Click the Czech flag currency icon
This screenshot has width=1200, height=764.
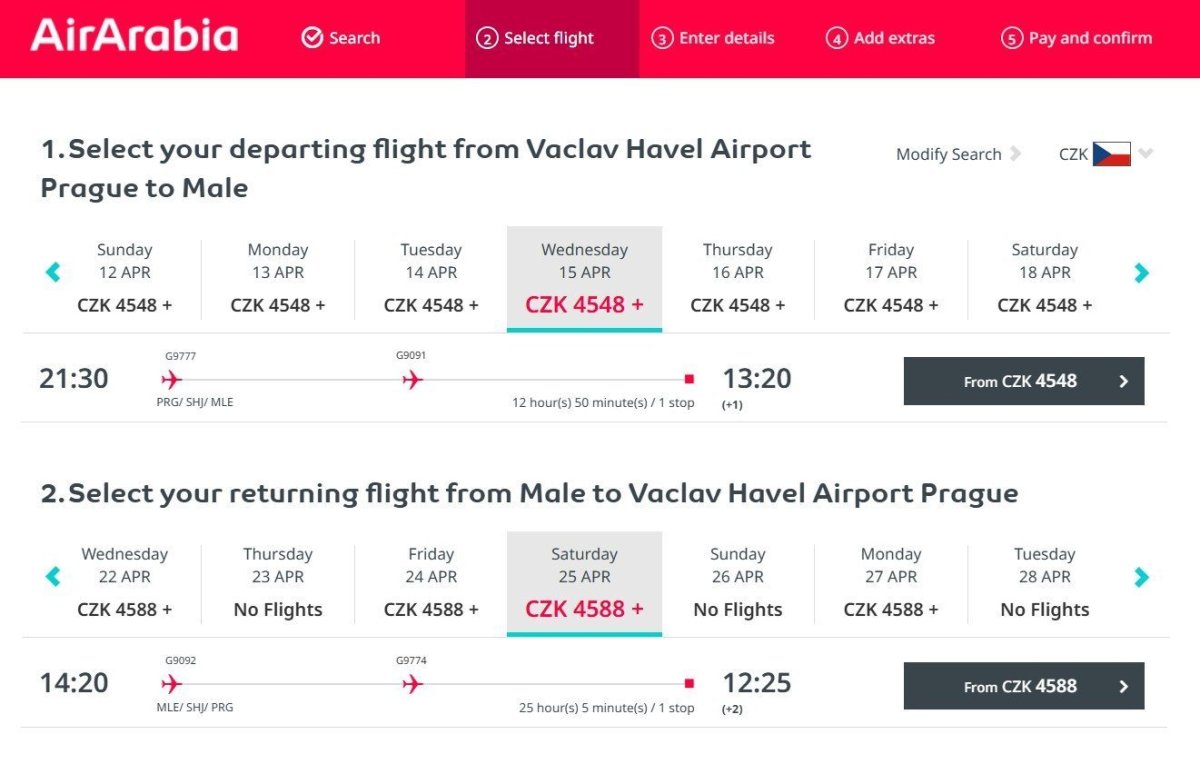point(1111,154)
